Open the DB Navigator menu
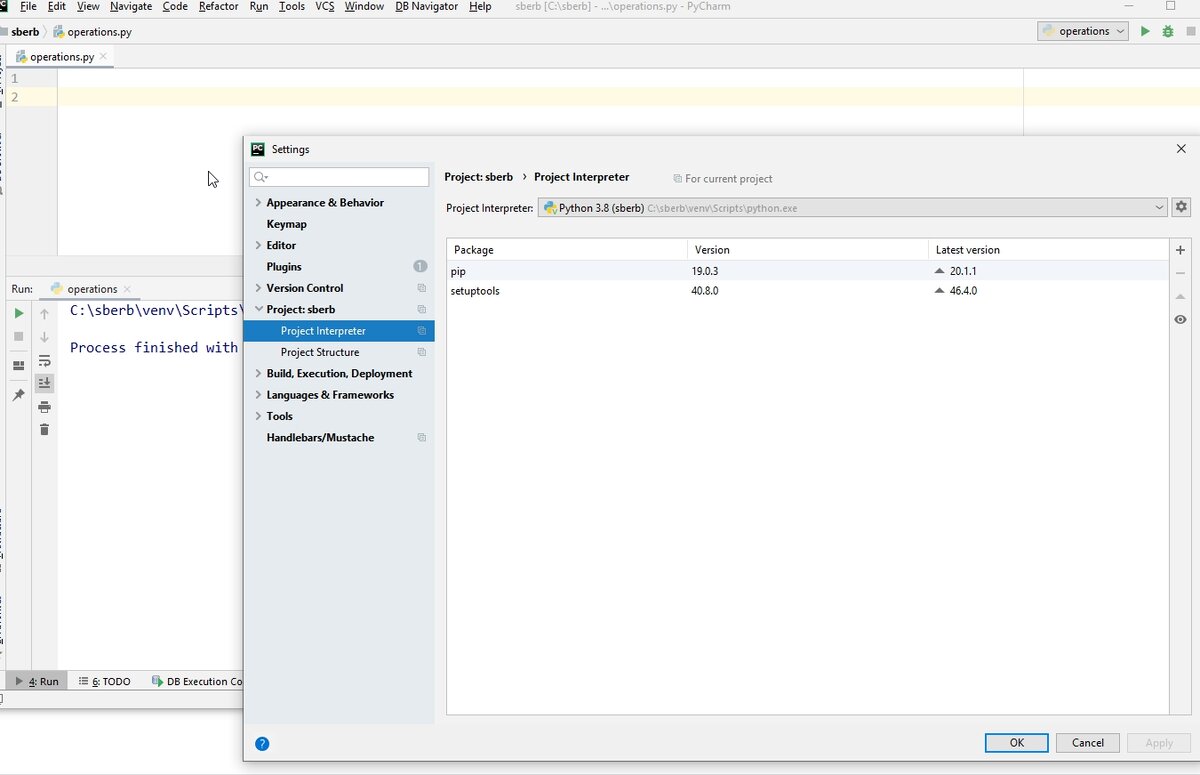Viewport: 1200px width, 775px height. click(x=426, y=6)
